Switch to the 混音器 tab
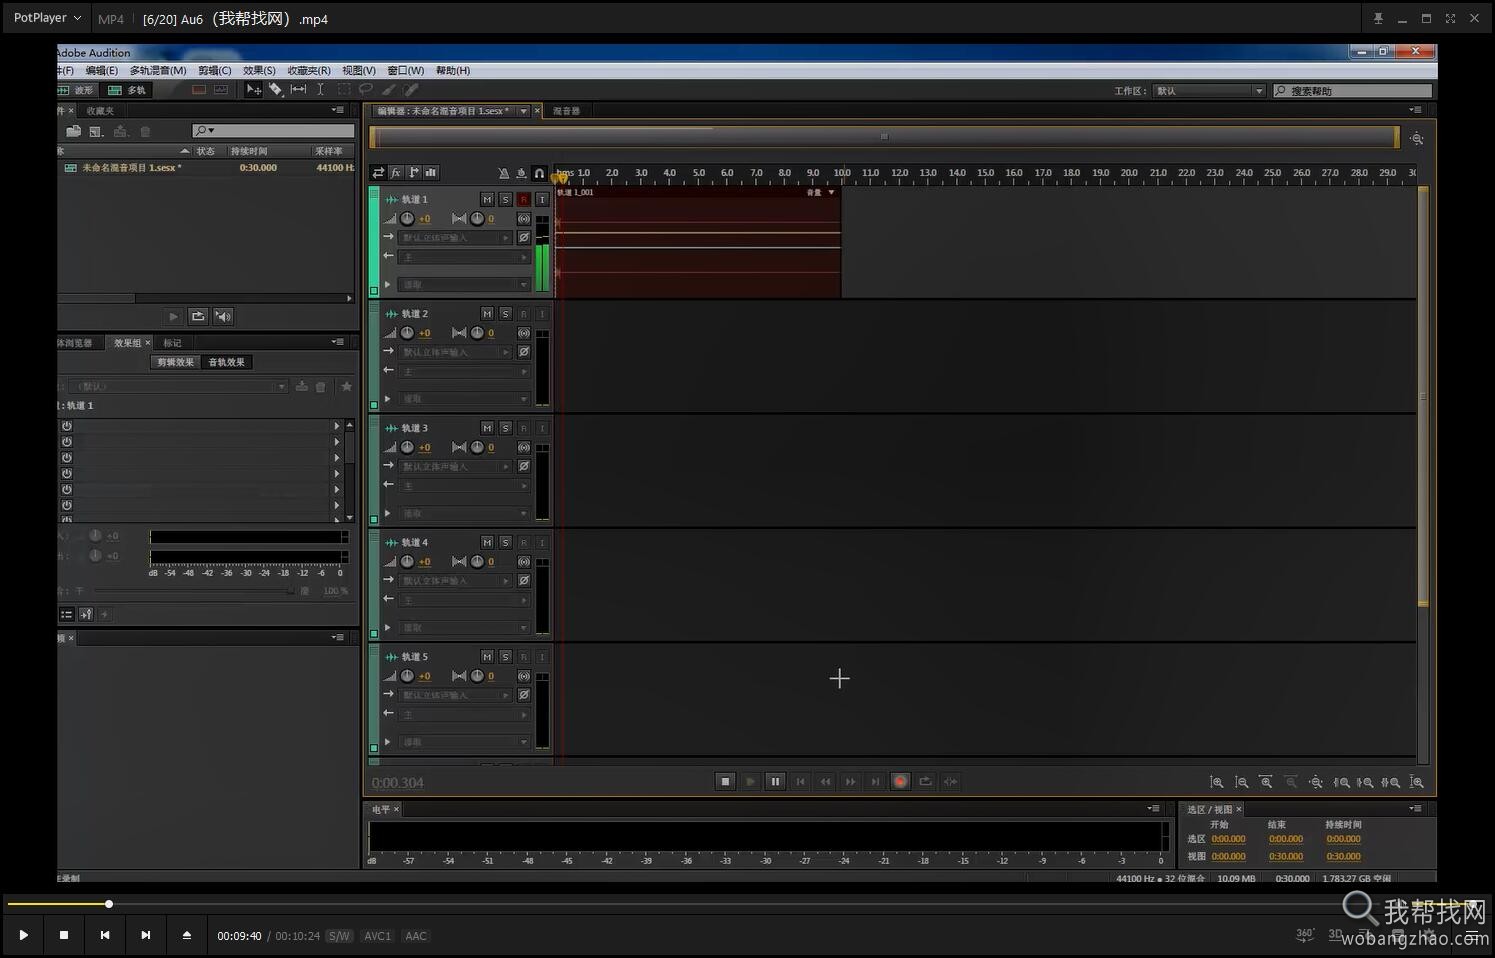This screenshot has width=1495, height=958. [567, 111]
